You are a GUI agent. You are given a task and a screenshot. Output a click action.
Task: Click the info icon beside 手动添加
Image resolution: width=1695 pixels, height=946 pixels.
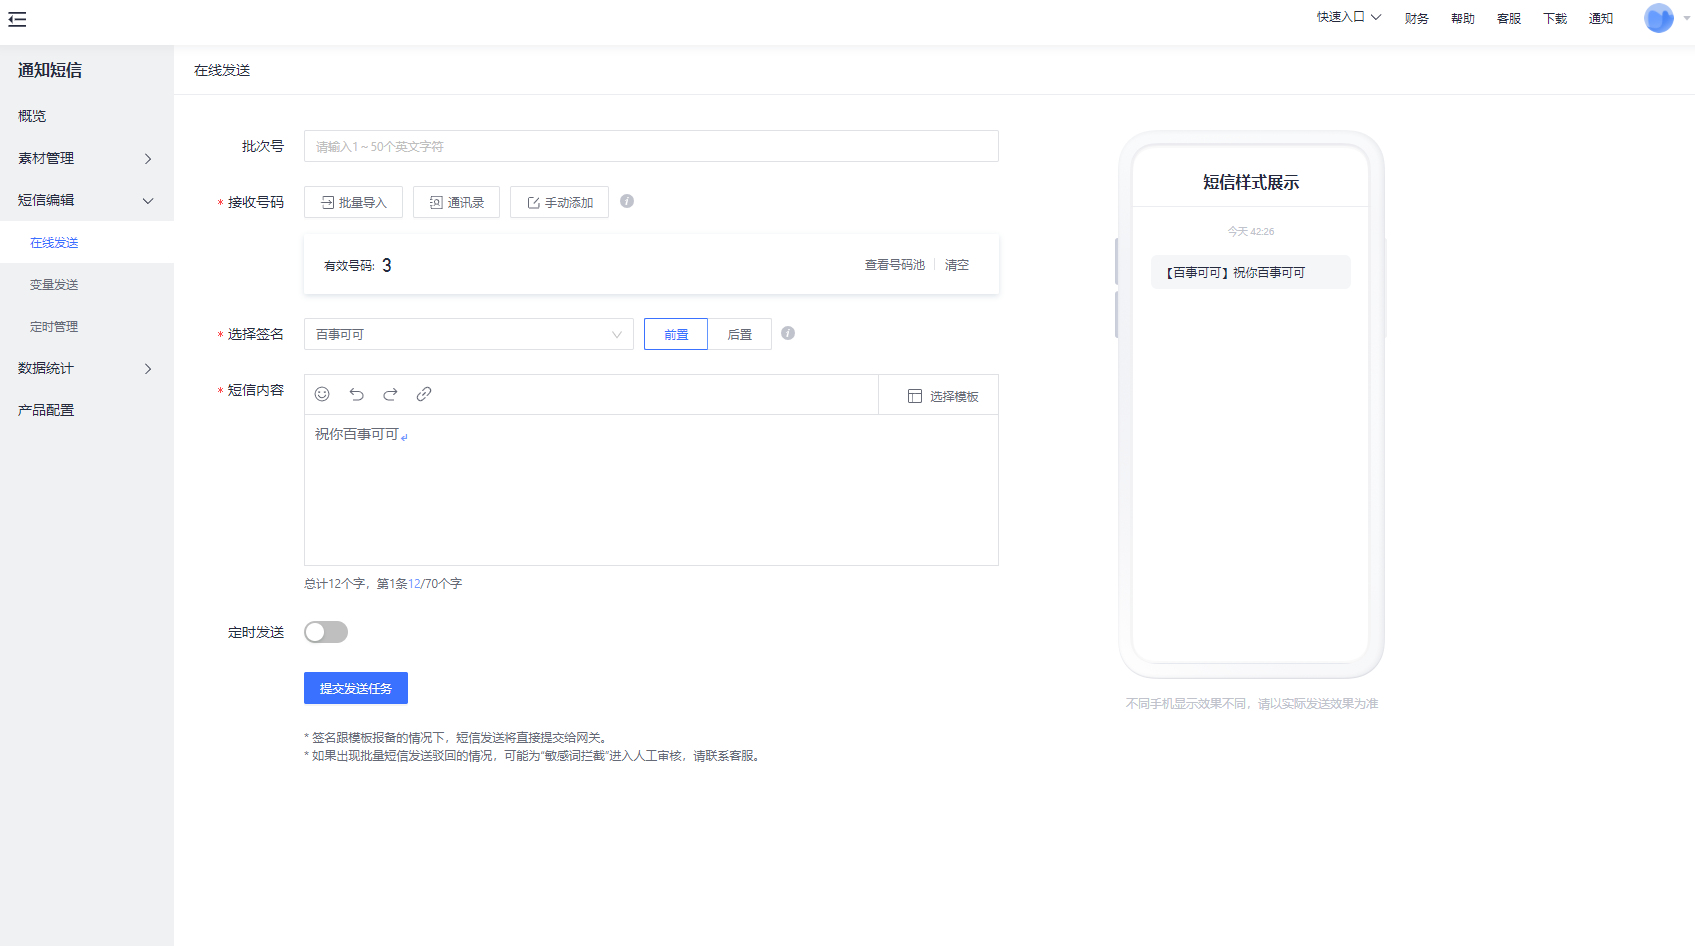627,201
